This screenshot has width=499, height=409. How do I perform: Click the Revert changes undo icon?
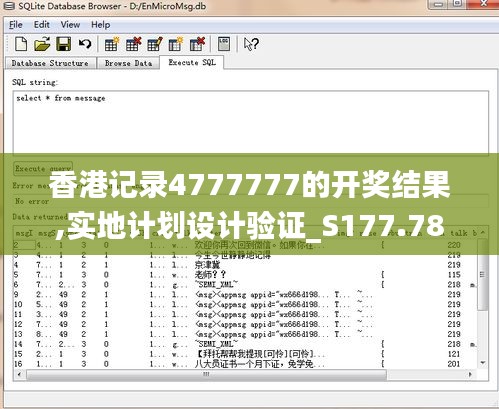(85, 44)
